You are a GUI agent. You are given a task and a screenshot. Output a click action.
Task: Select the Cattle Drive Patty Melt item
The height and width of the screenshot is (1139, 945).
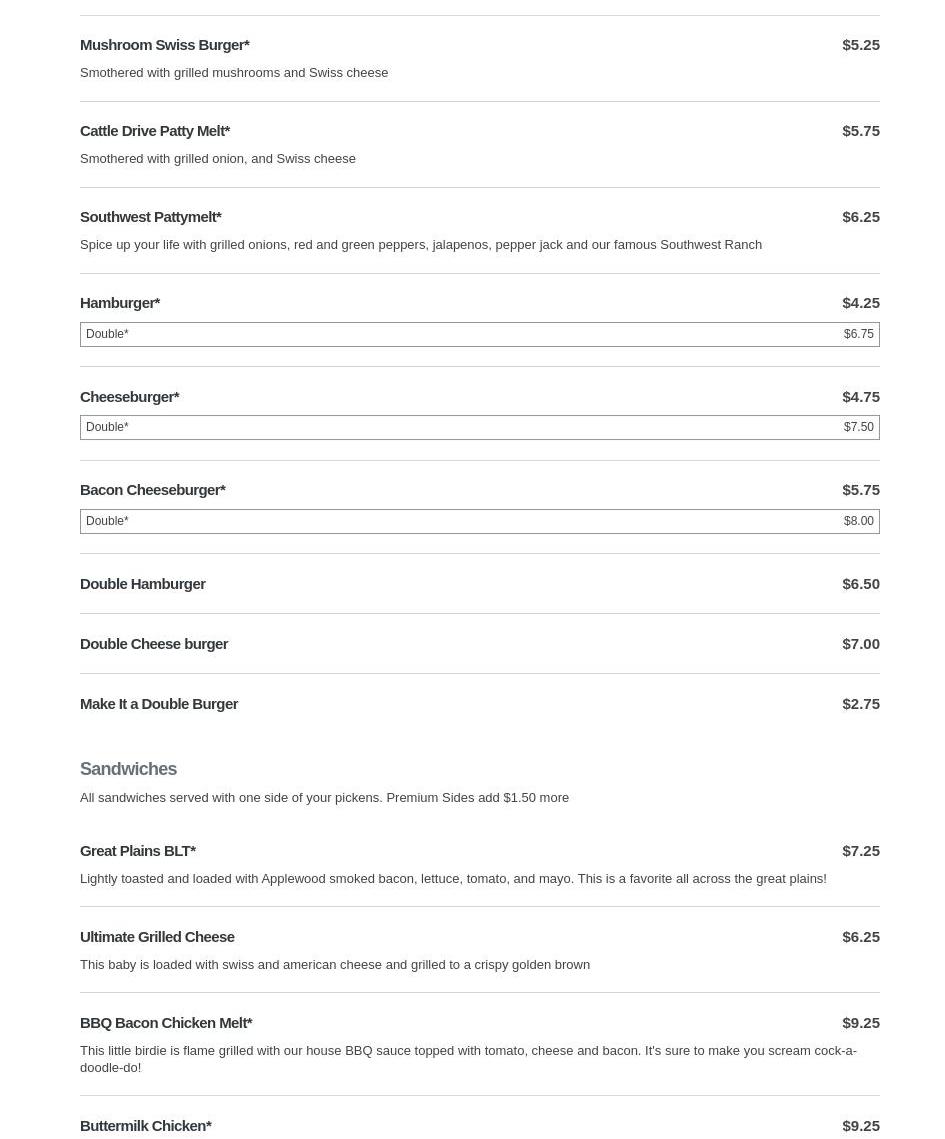coord(155,131)
